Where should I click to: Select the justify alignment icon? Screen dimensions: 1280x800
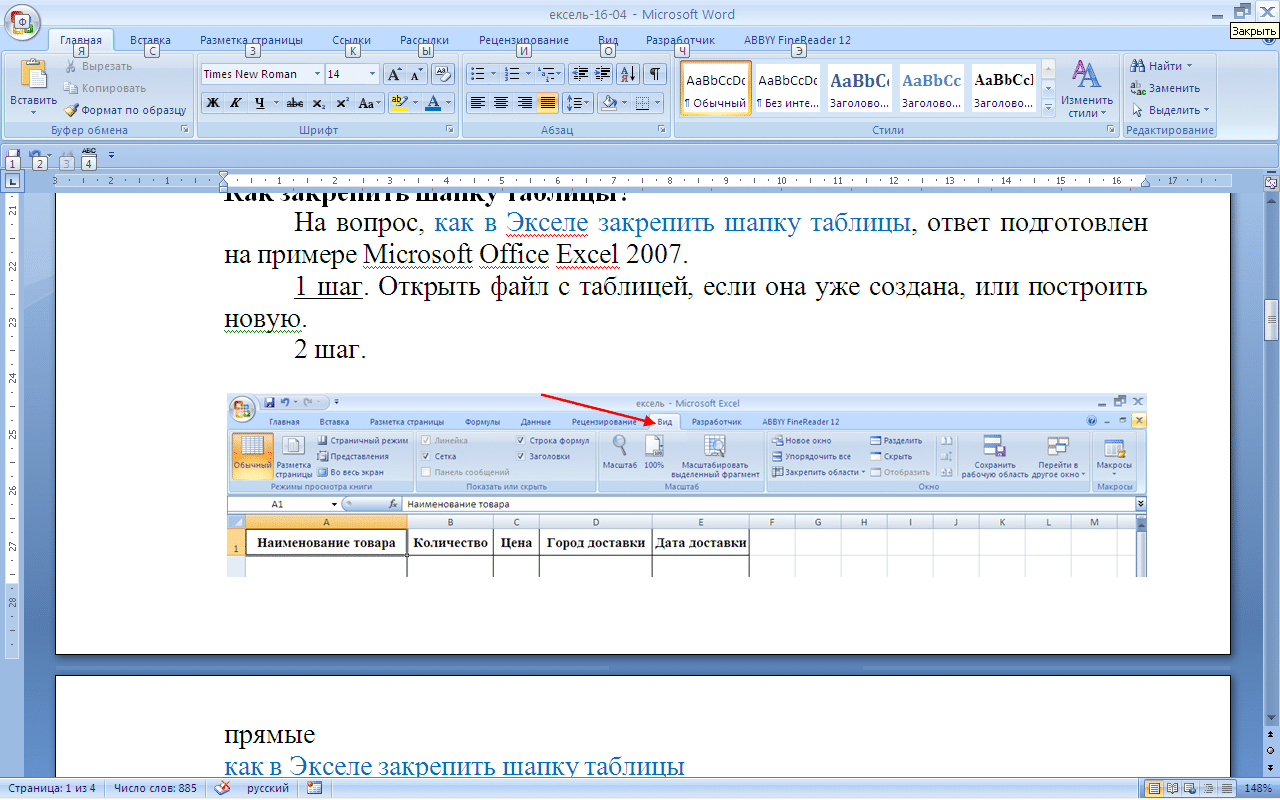(547, 103)
